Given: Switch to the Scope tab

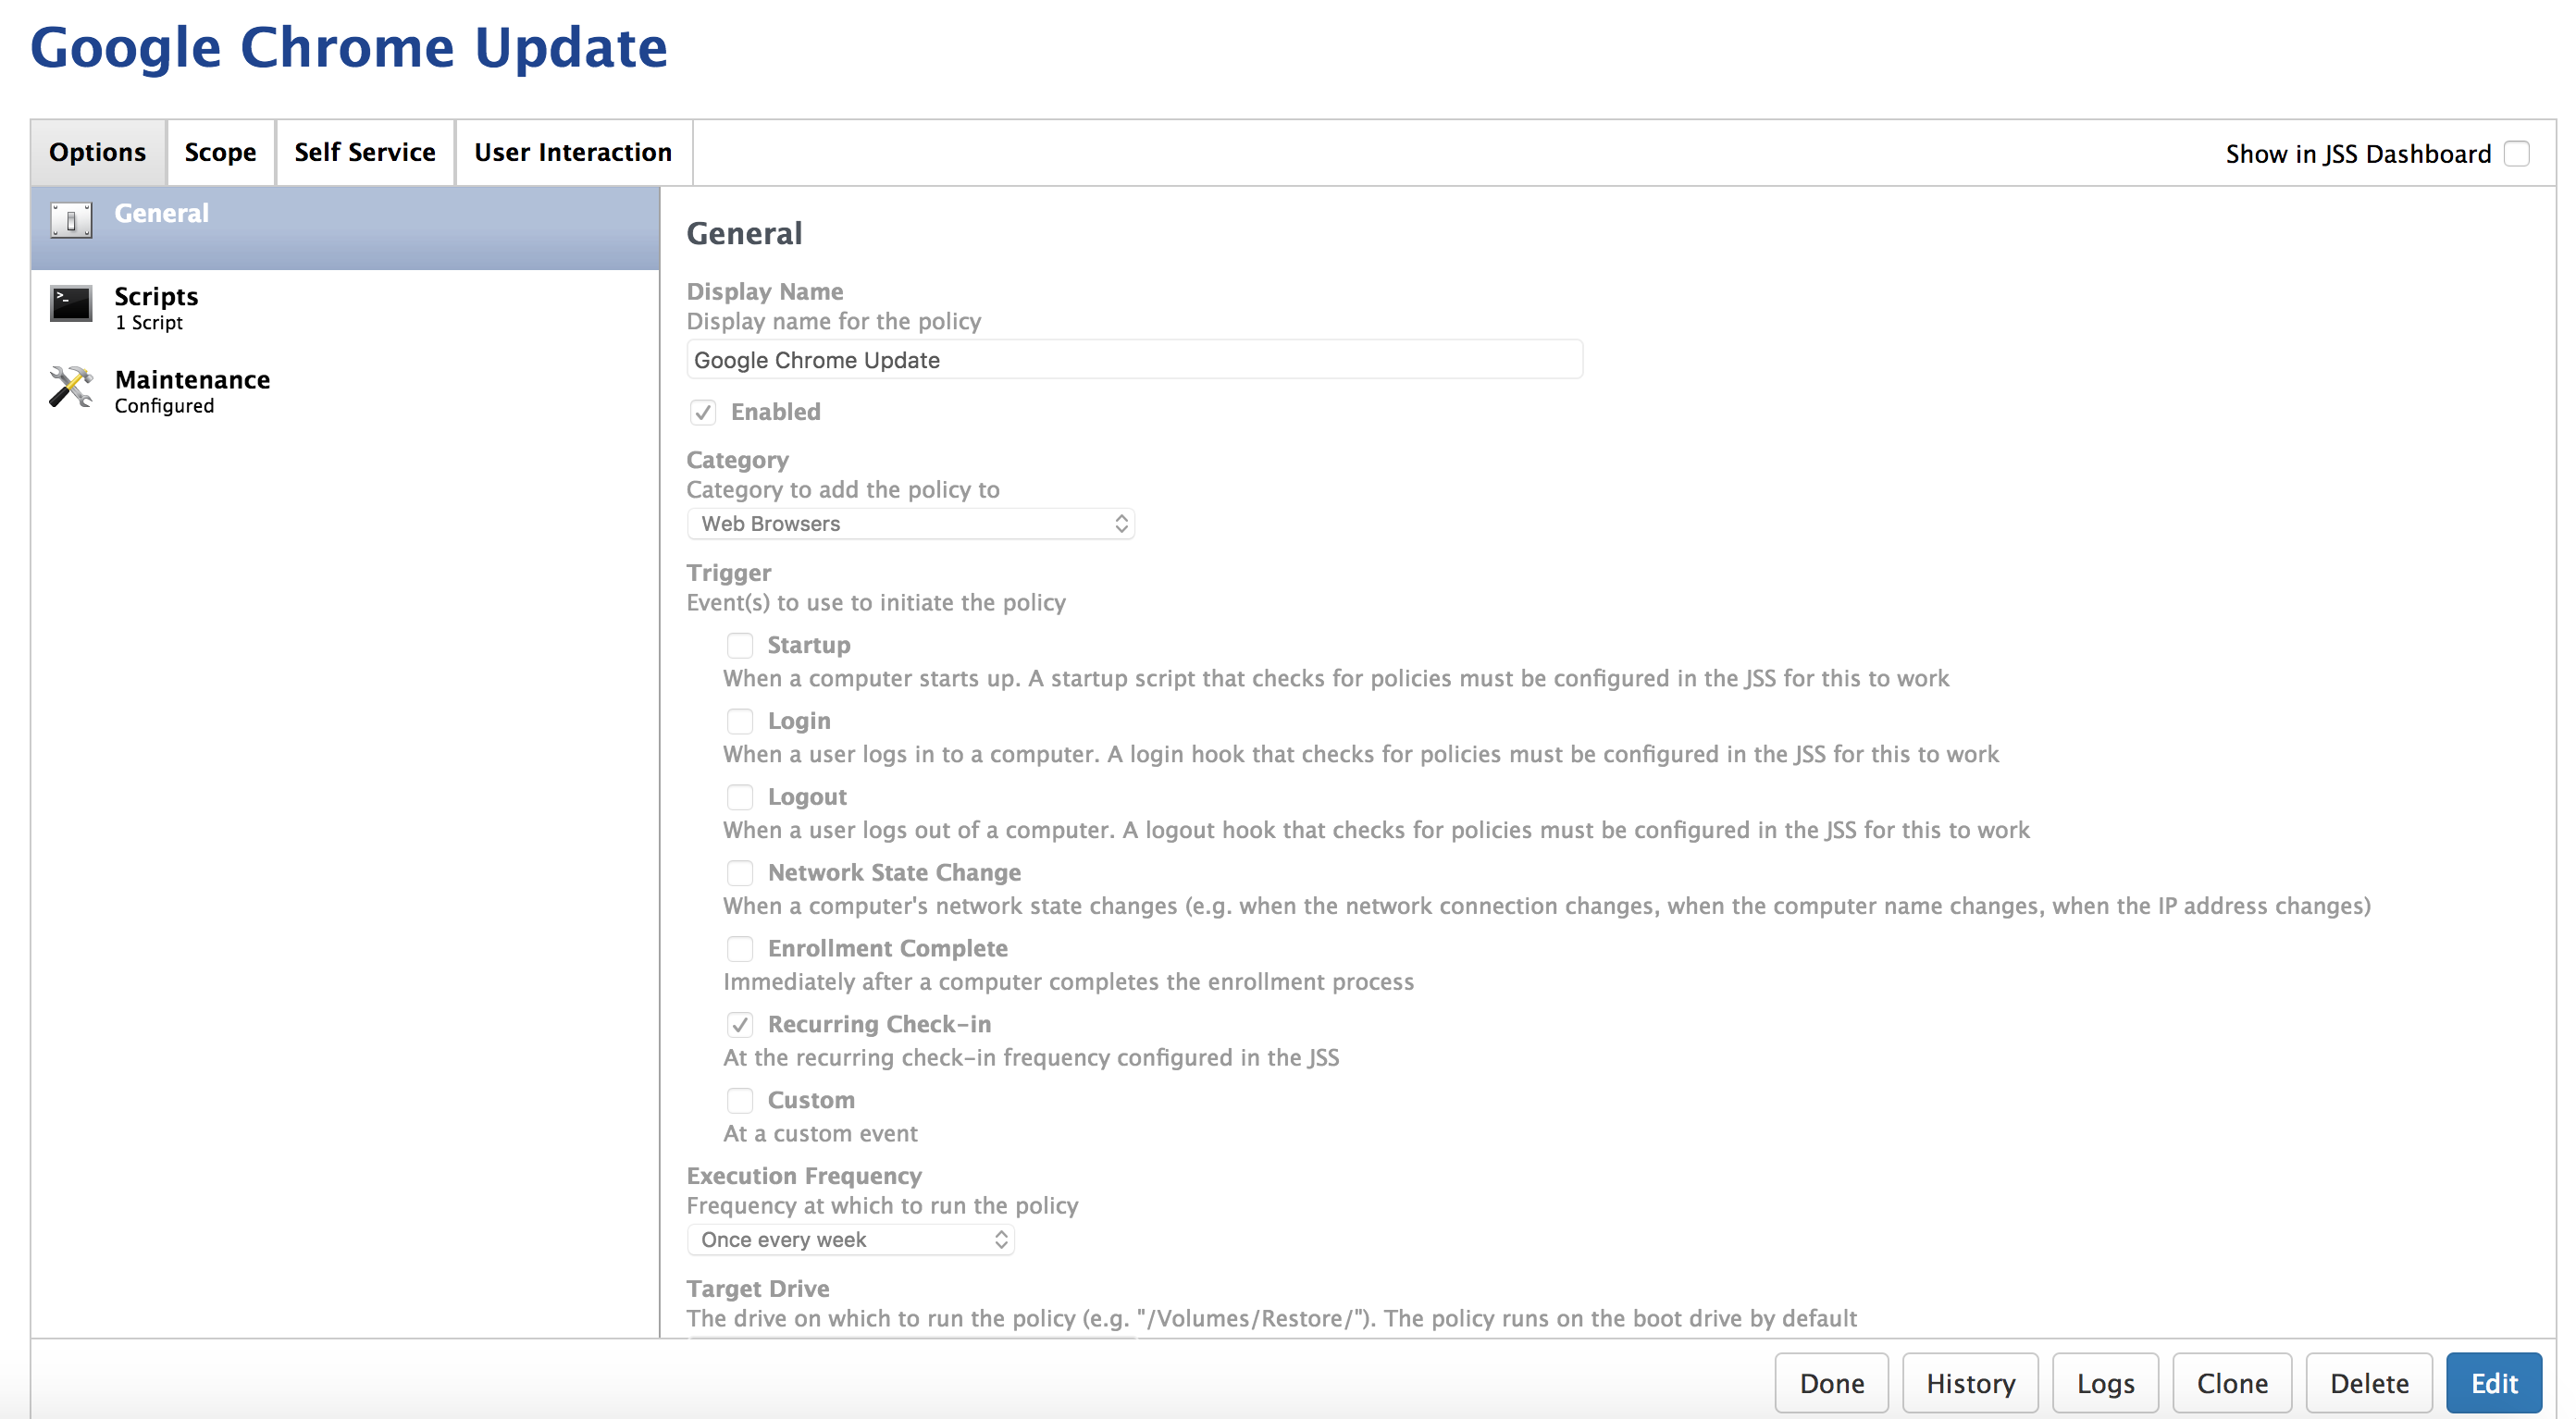Looking at the screenshot, I should click(220, 153).
